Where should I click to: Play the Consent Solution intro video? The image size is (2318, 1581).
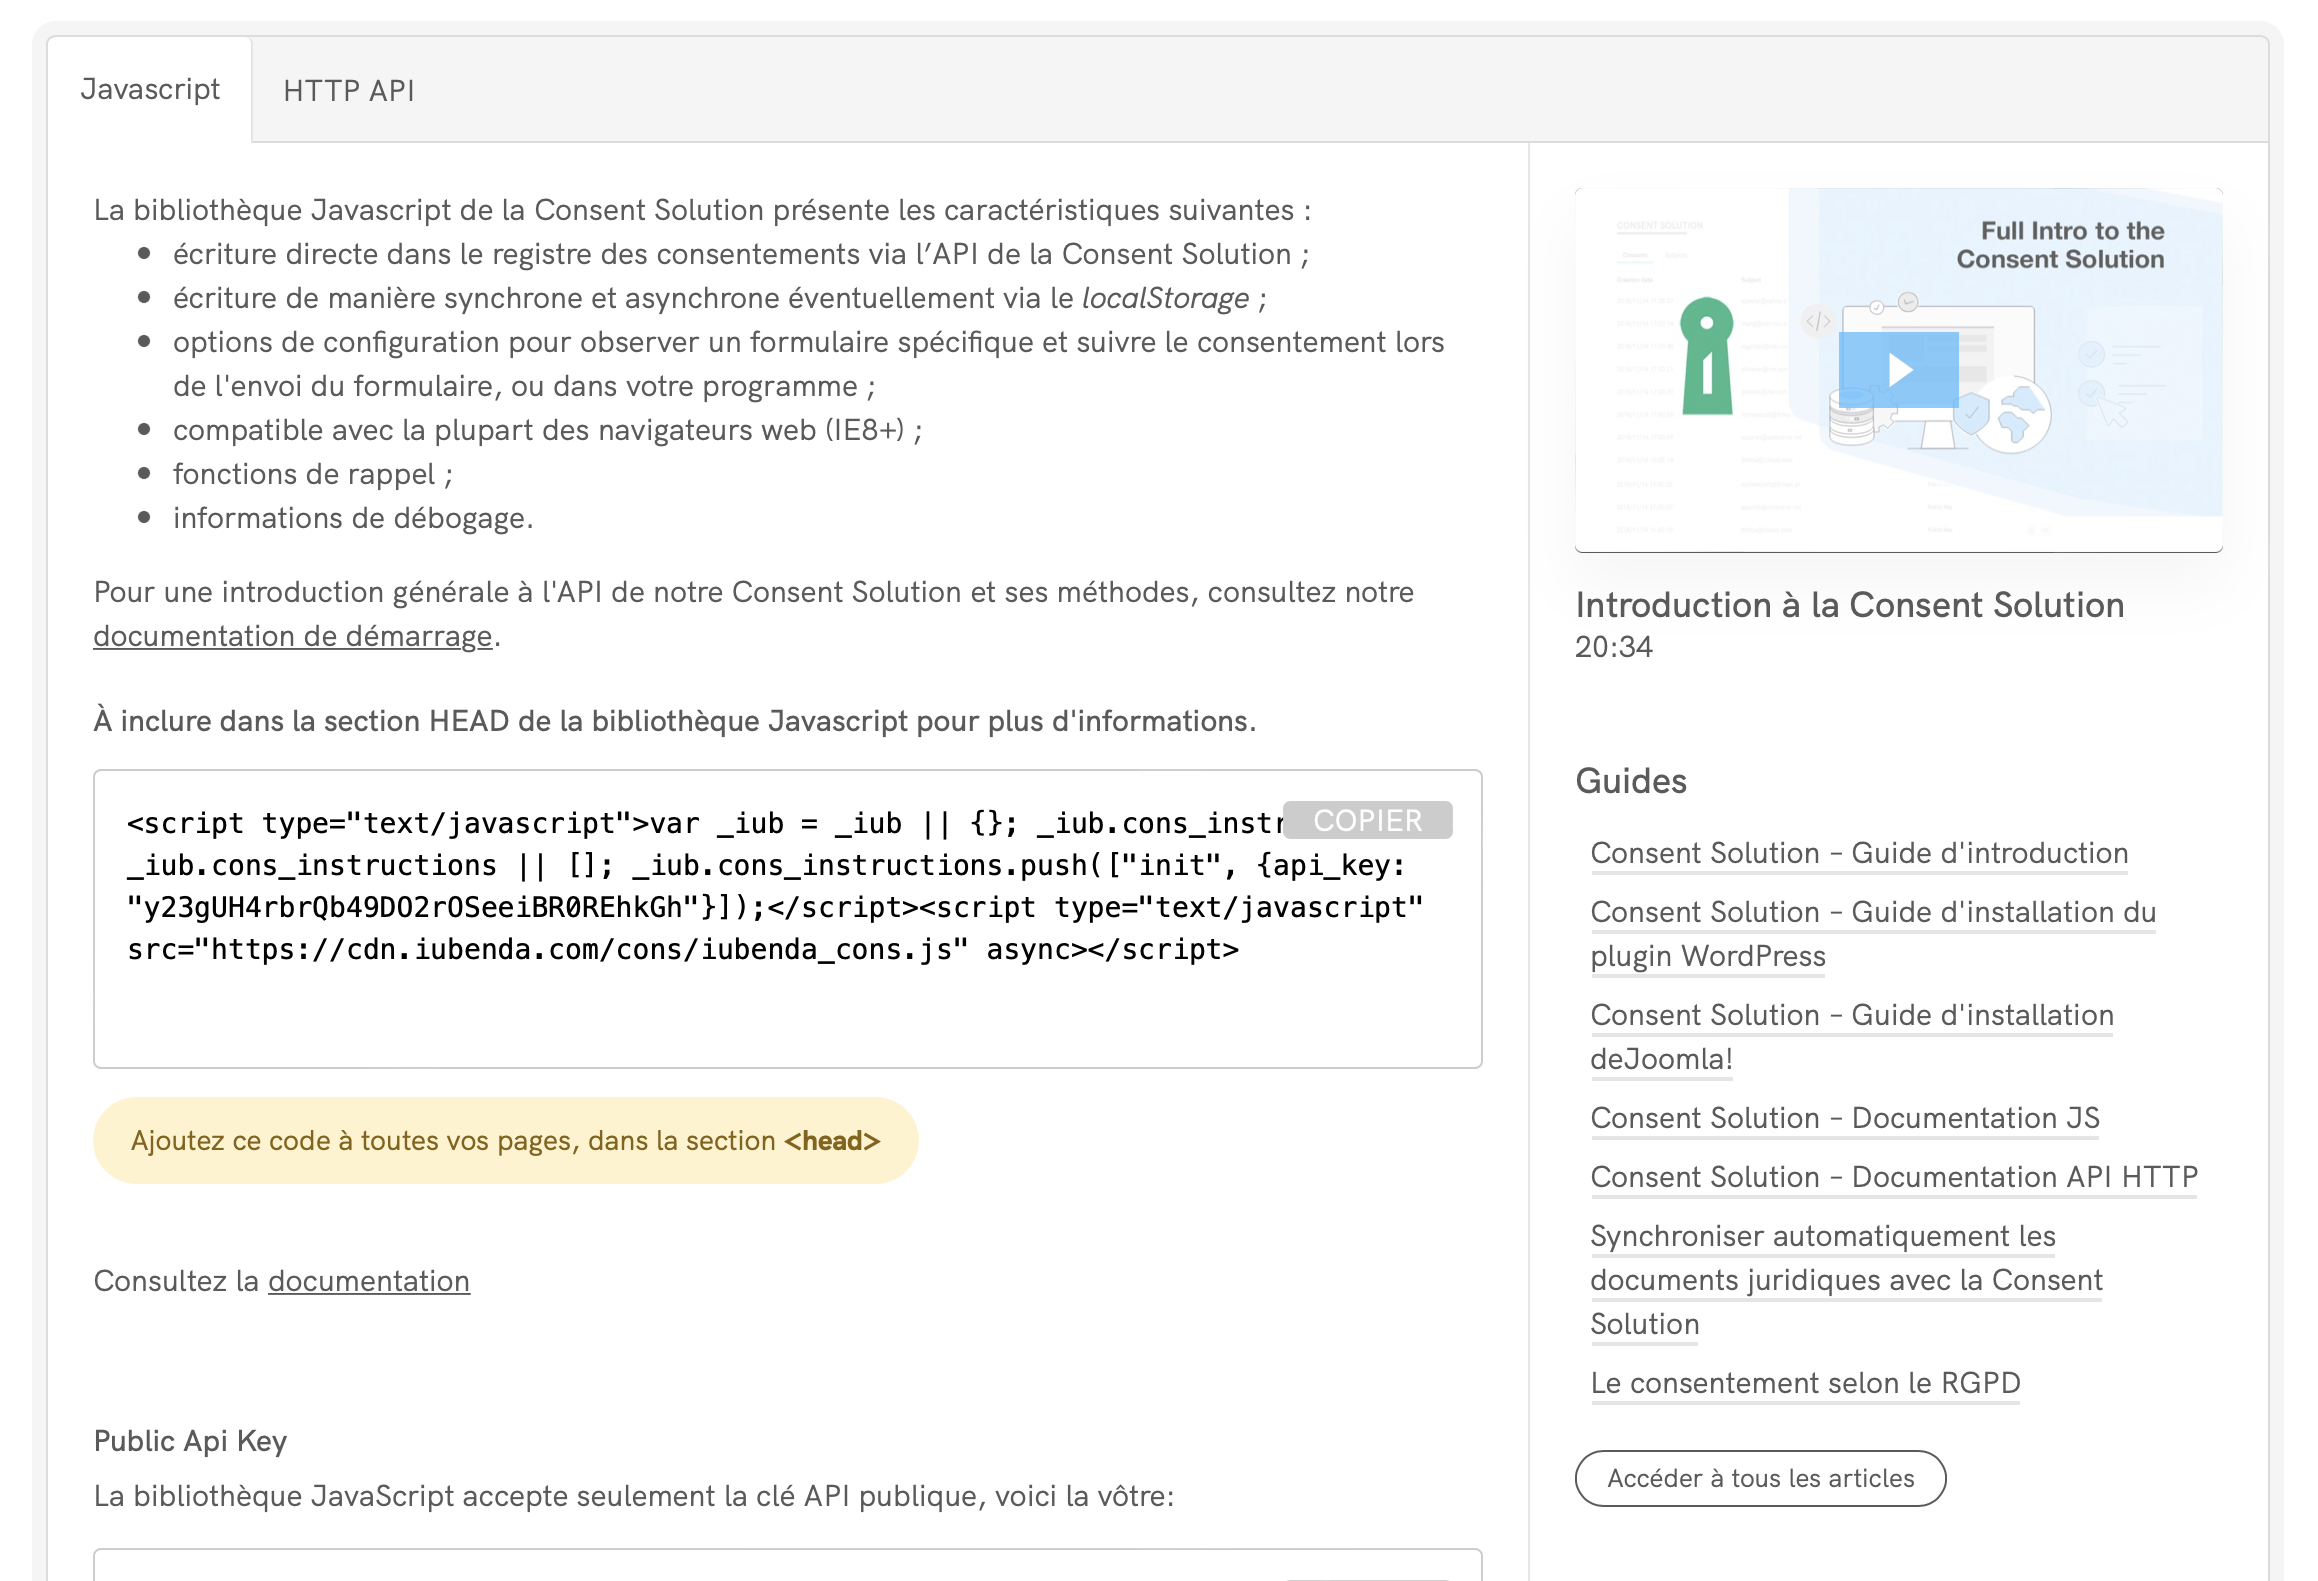1898,370
